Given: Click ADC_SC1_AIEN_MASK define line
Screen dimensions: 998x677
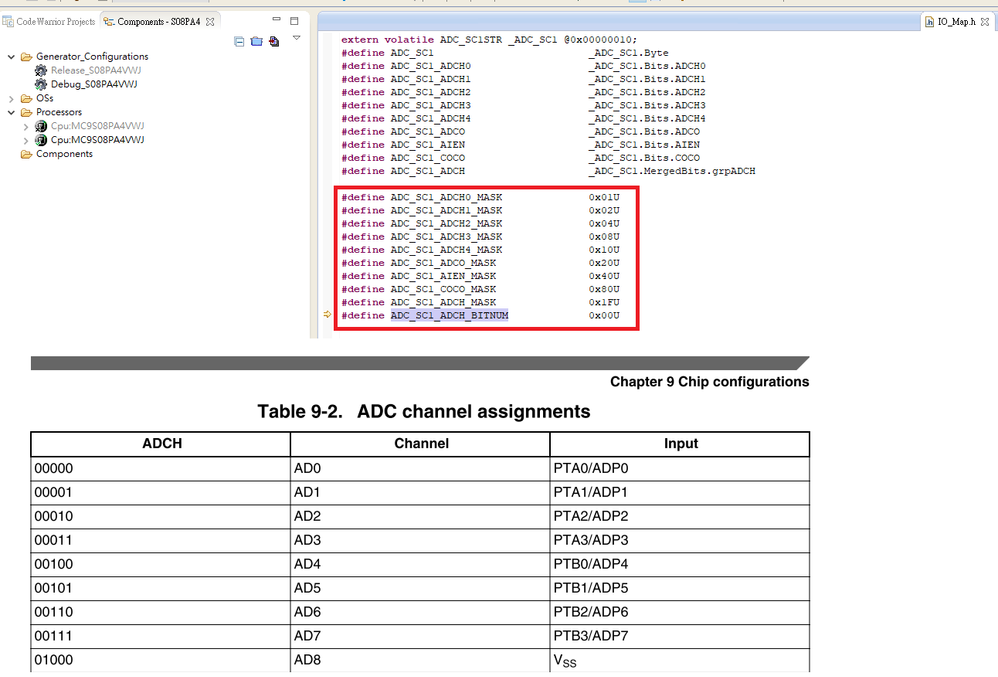Looking at the screenshot, I should pyautogui.click(x=480, y=276).
